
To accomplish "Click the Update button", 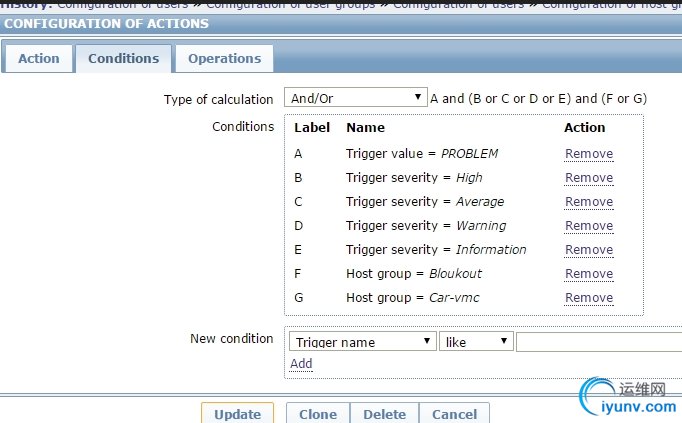I will [237, 413].
